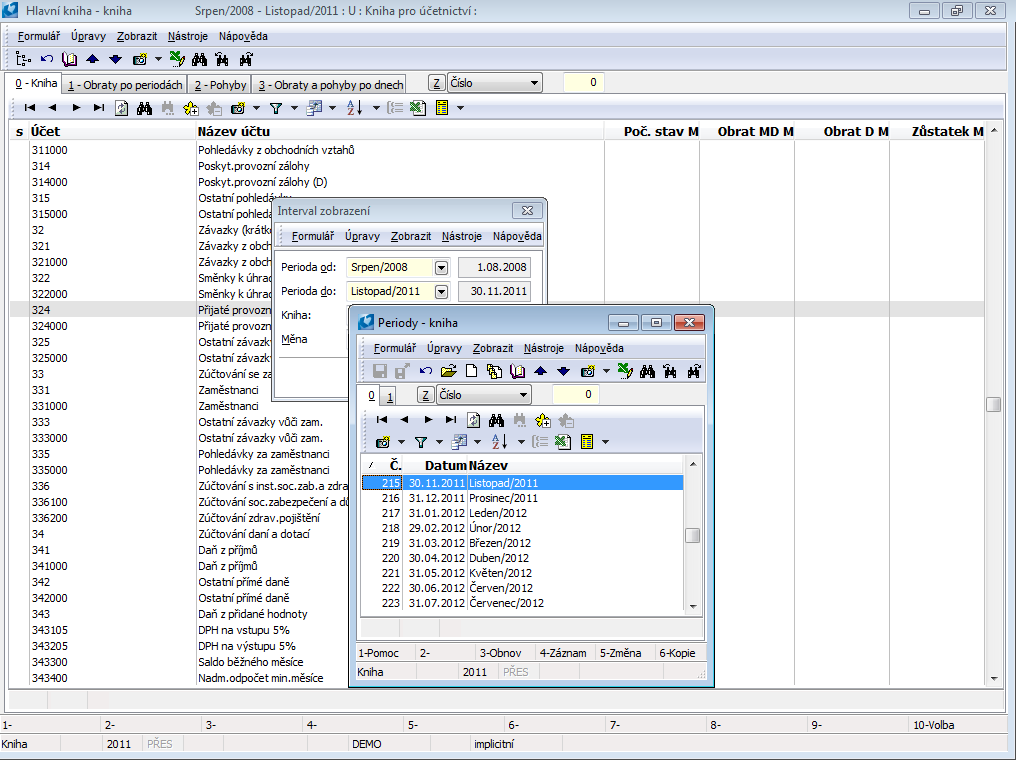Switch to the Obraty po periodách tab
1016x760 pixels.
(125, 85)
